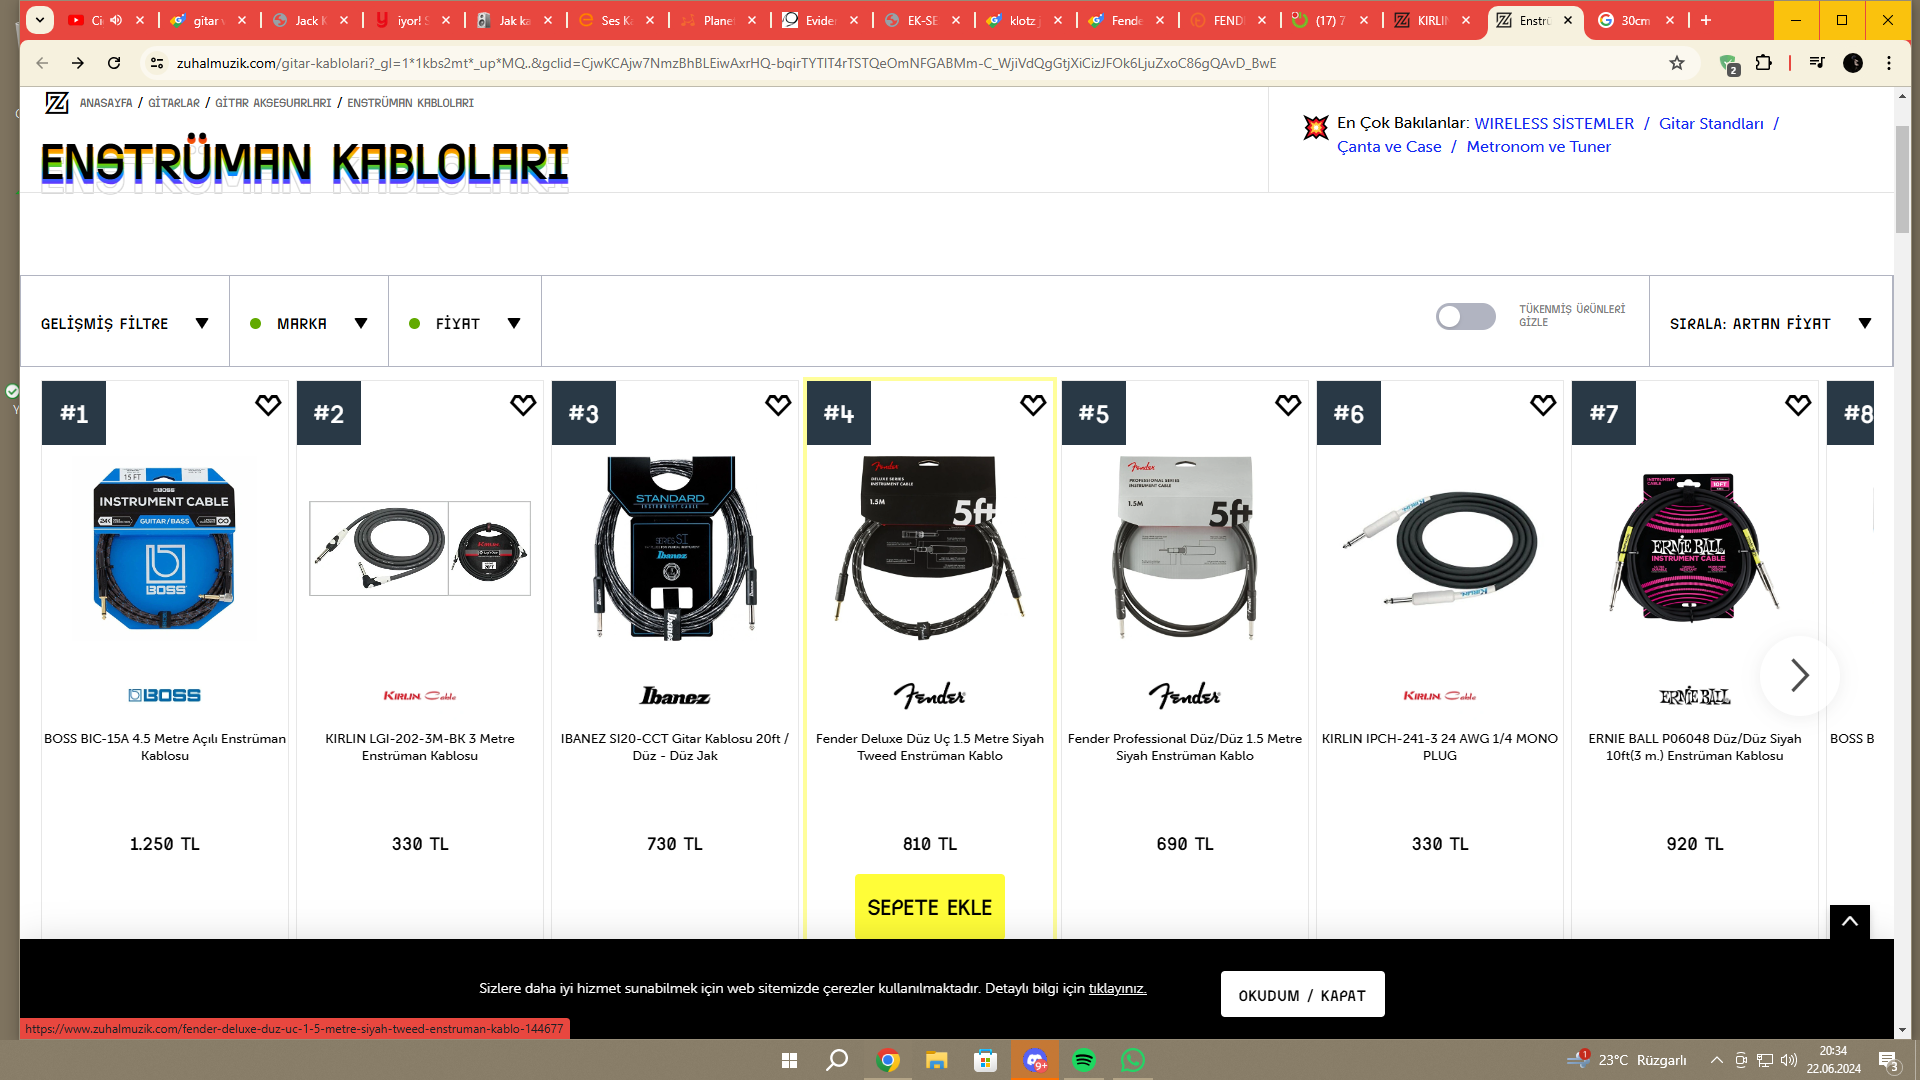Viewport: 1920px width, 1080px height.
Task: Open Wireless Sistemler link
Action: click(1554, 123)
